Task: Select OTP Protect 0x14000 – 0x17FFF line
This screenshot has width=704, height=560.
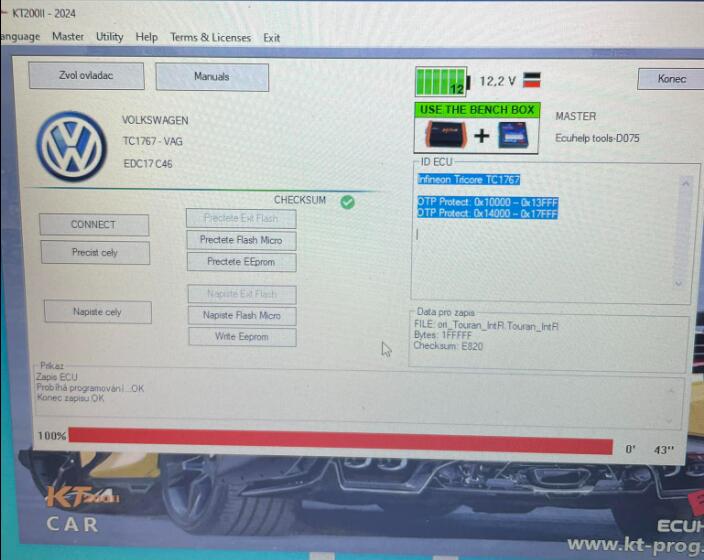Action: tap(488, 213)
